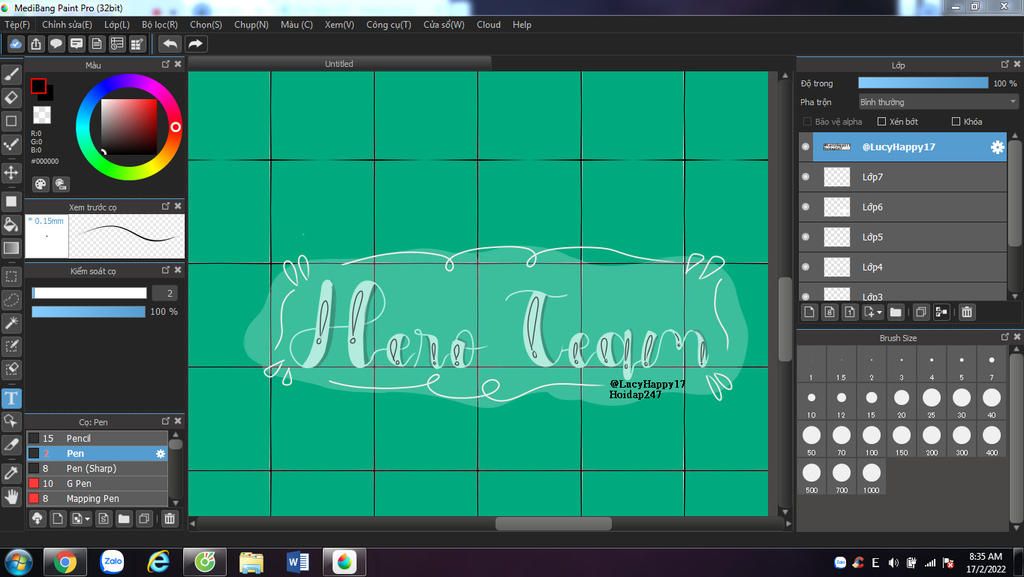Expand the add-brush dropdown arrow
The height and width of the screenshot is (577, 1024).
click(x=88, y=520)
